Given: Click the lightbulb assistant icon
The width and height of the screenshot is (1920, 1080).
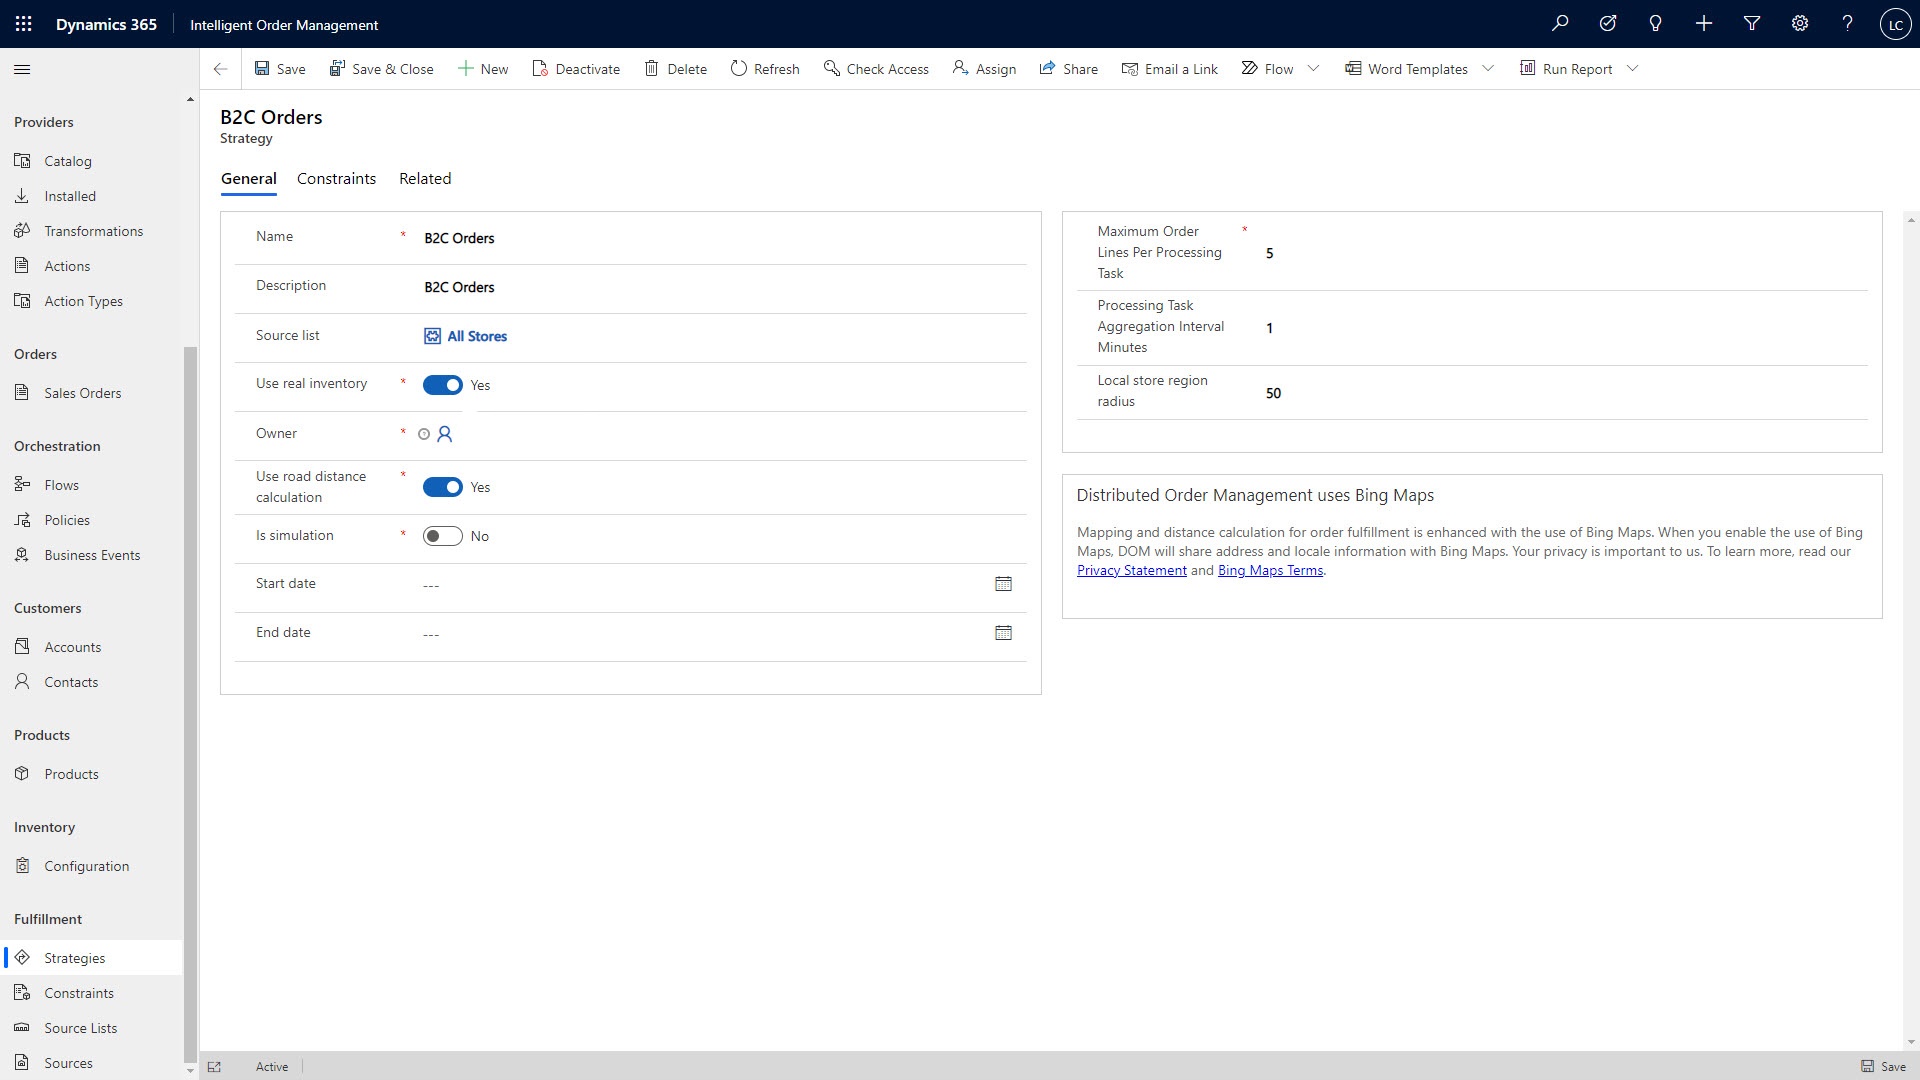Looking at the screenshot, I should (x=1656, y=24).
